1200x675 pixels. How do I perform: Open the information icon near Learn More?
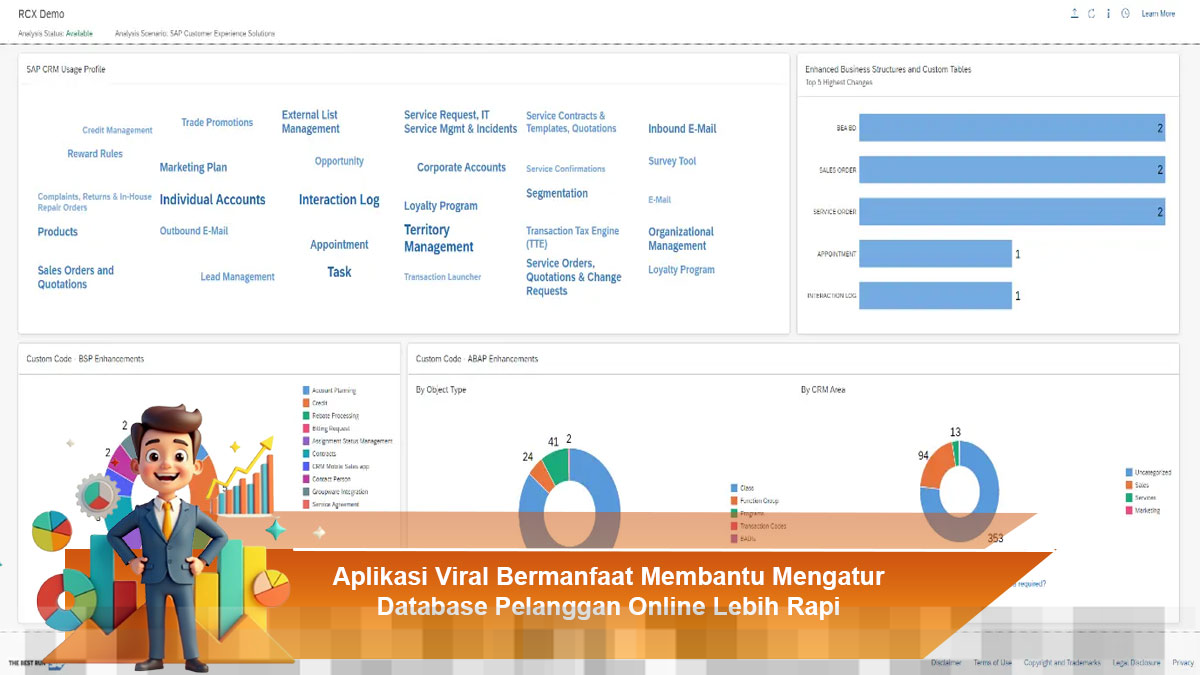(x=1108, y=13)
